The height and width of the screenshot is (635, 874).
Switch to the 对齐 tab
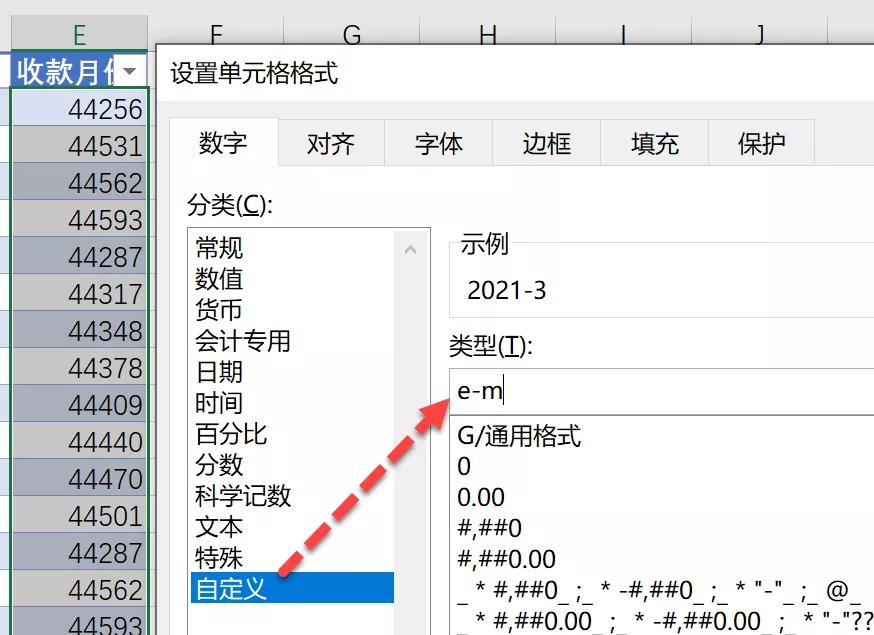(330, 144)
